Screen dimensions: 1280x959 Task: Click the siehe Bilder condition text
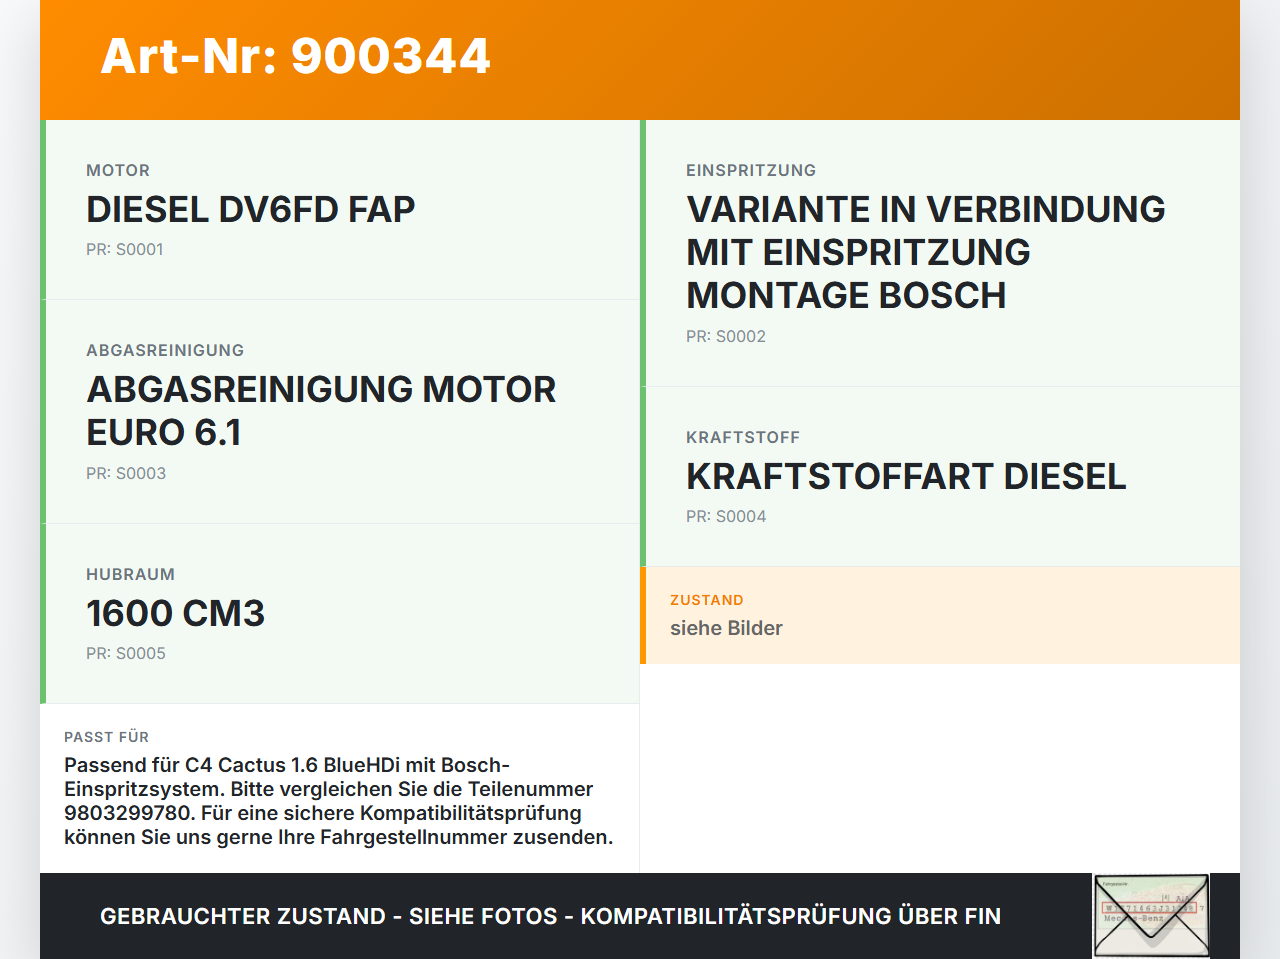pos(726,628)
